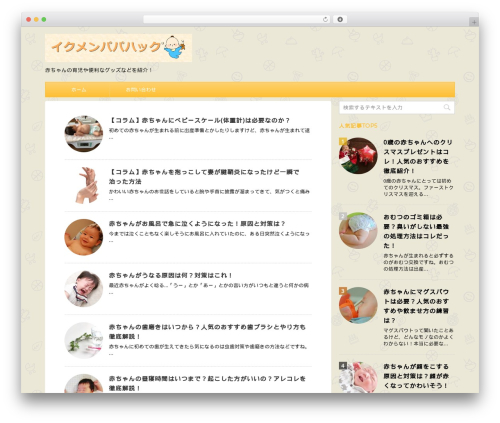Open the article about baby toothbrushing
The width and height of the screenshot is (500, 423).
(207, 332)
